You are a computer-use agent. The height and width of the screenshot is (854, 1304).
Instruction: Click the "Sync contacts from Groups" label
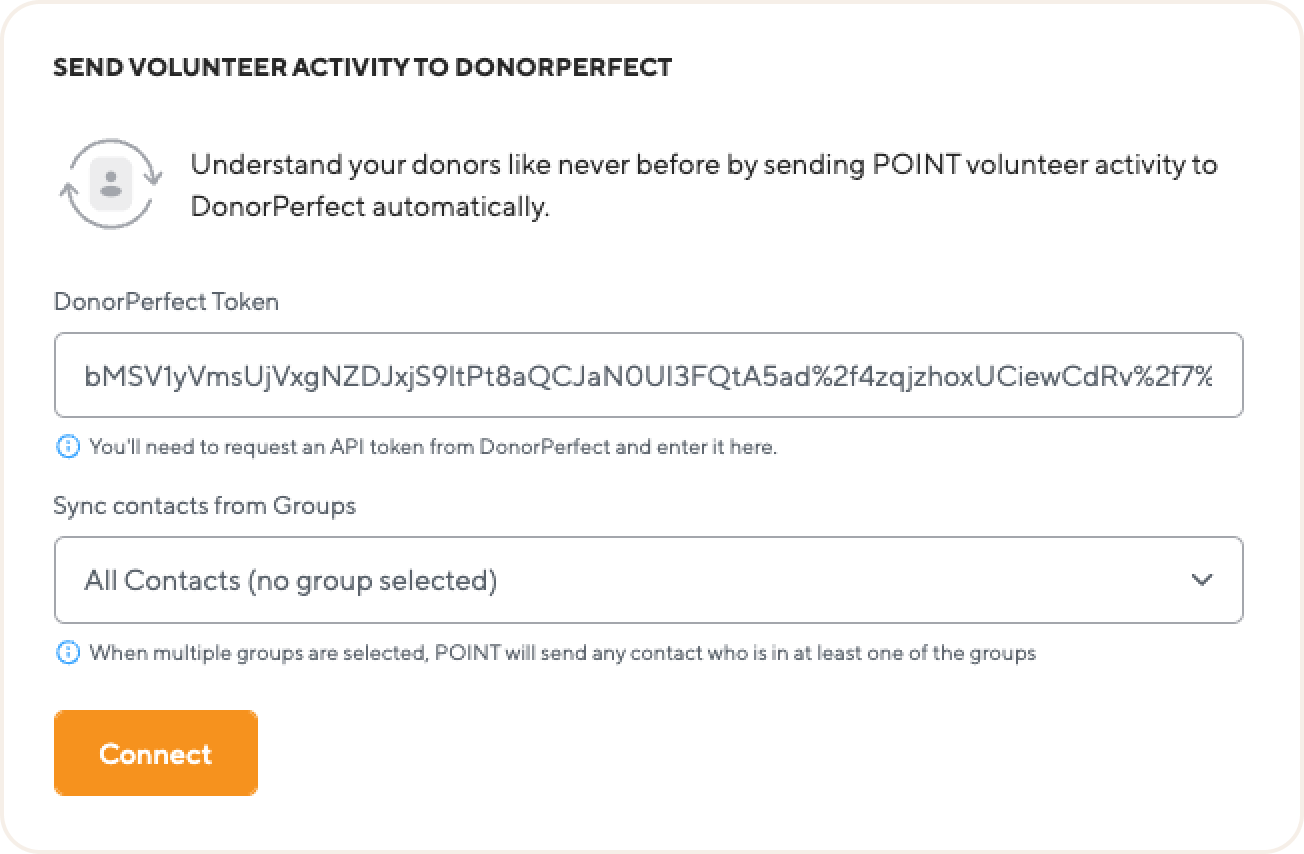click(x=204, y=506)
